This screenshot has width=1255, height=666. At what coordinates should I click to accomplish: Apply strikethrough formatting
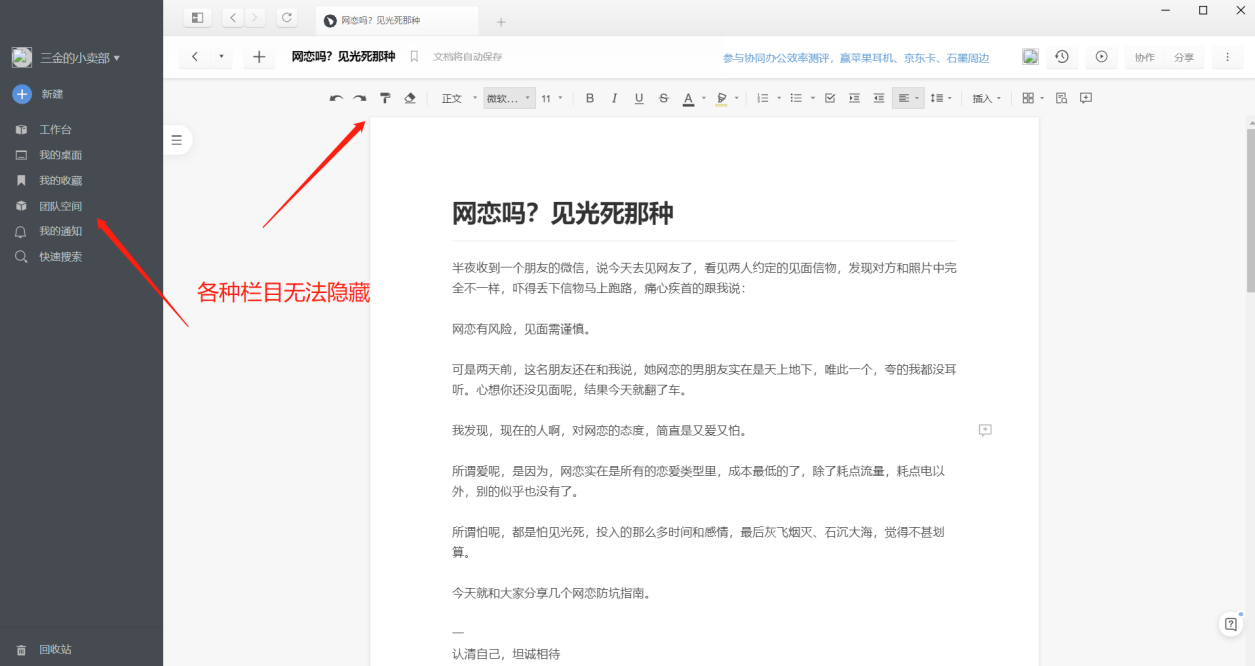click(x=663, y=97)
